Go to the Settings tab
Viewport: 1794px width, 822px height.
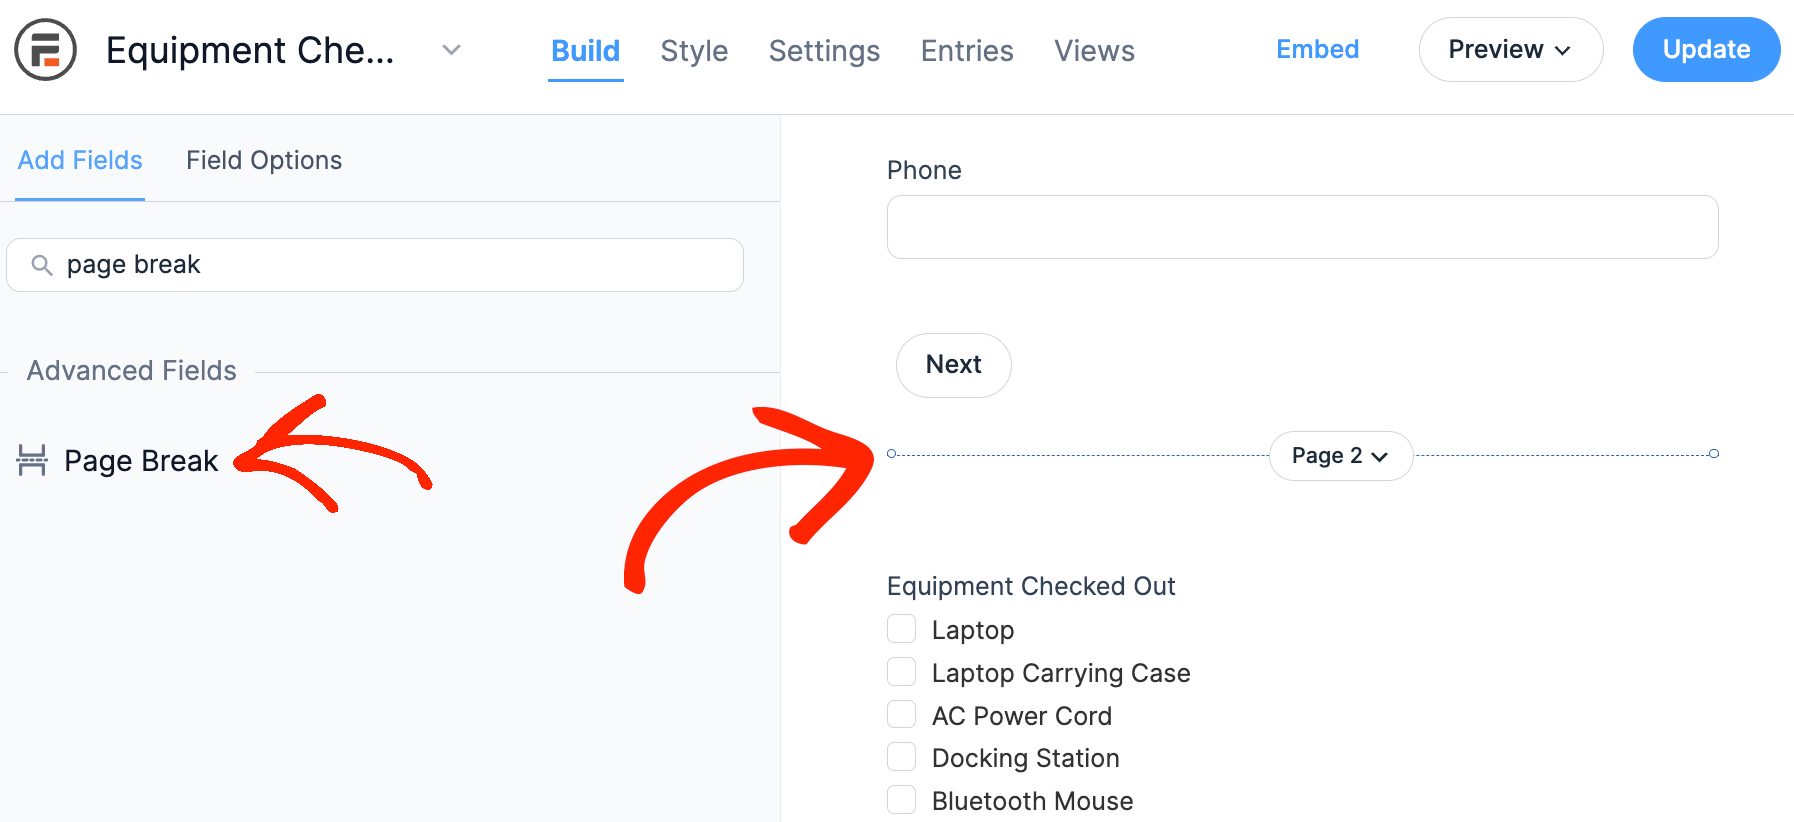tap(824, 51)
